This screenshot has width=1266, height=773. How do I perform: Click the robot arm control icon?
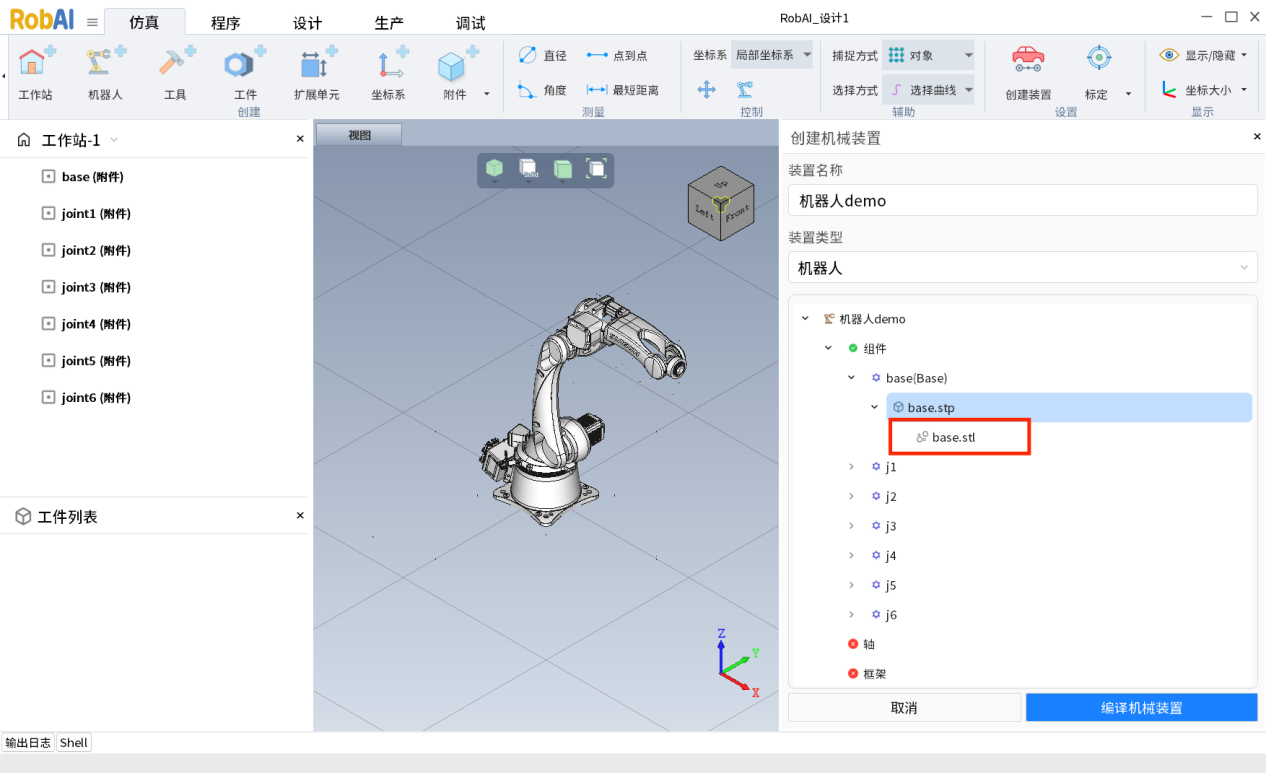click(x=745, y=90)
